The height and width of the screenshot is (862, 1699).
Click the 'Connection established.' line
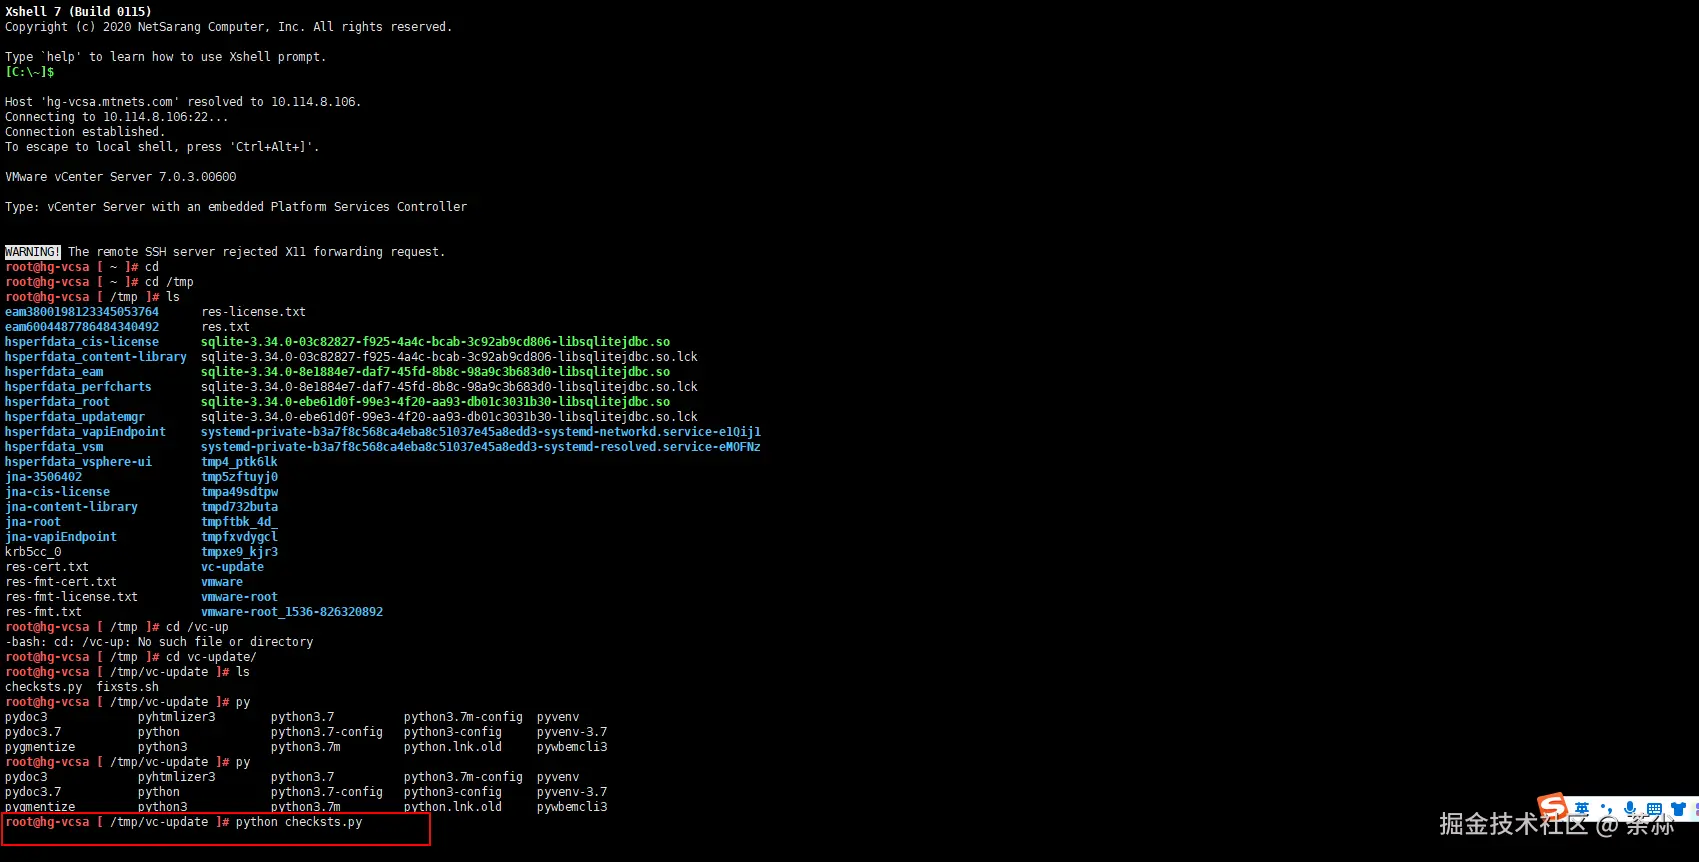(85, 132)
